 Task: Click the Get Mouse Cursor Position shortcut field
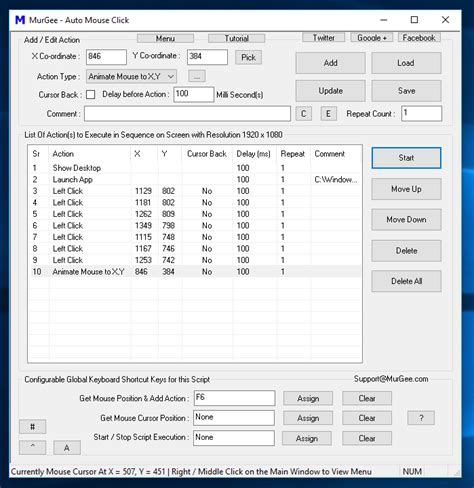pyautogui.click(x=234, y=418)
